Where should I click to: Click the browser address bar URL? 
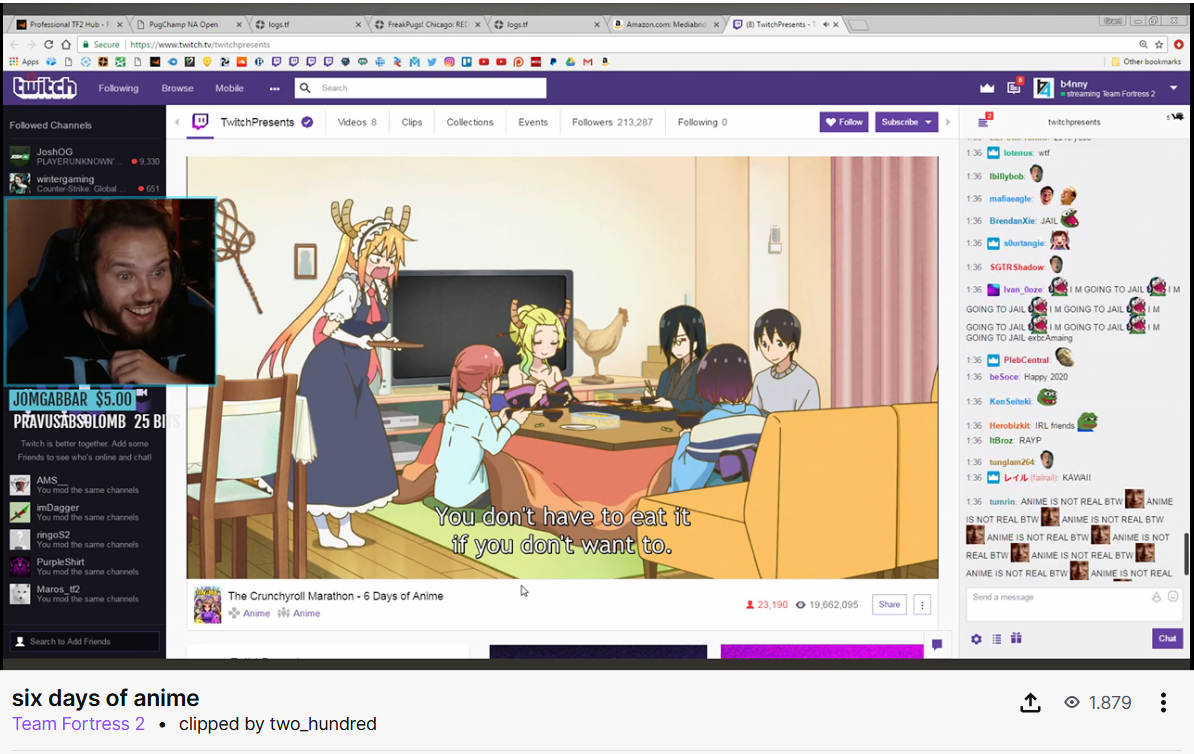[x=200, y=45]
